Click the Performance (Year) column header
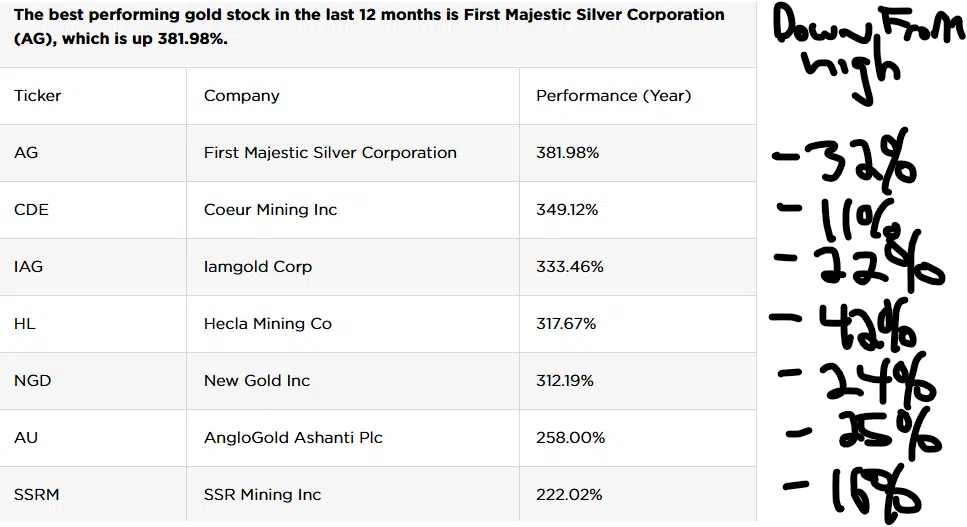This screenshot has height=527, width=967. [613, 96]
